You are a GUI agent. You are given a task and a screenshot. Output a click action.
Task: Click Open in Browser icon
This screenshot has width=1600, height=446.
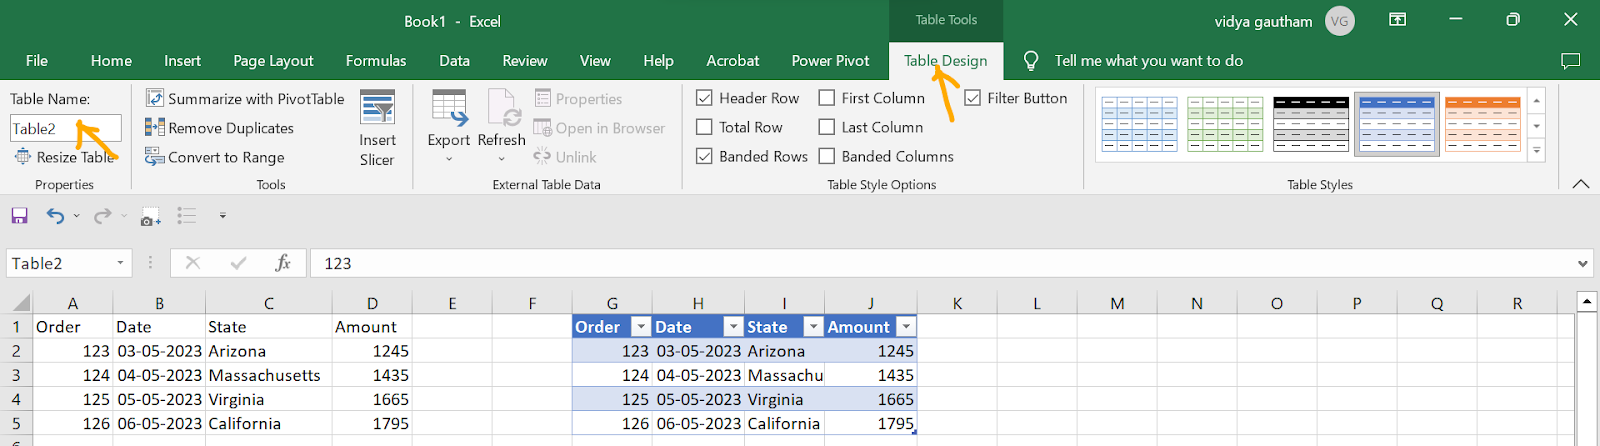543,128
